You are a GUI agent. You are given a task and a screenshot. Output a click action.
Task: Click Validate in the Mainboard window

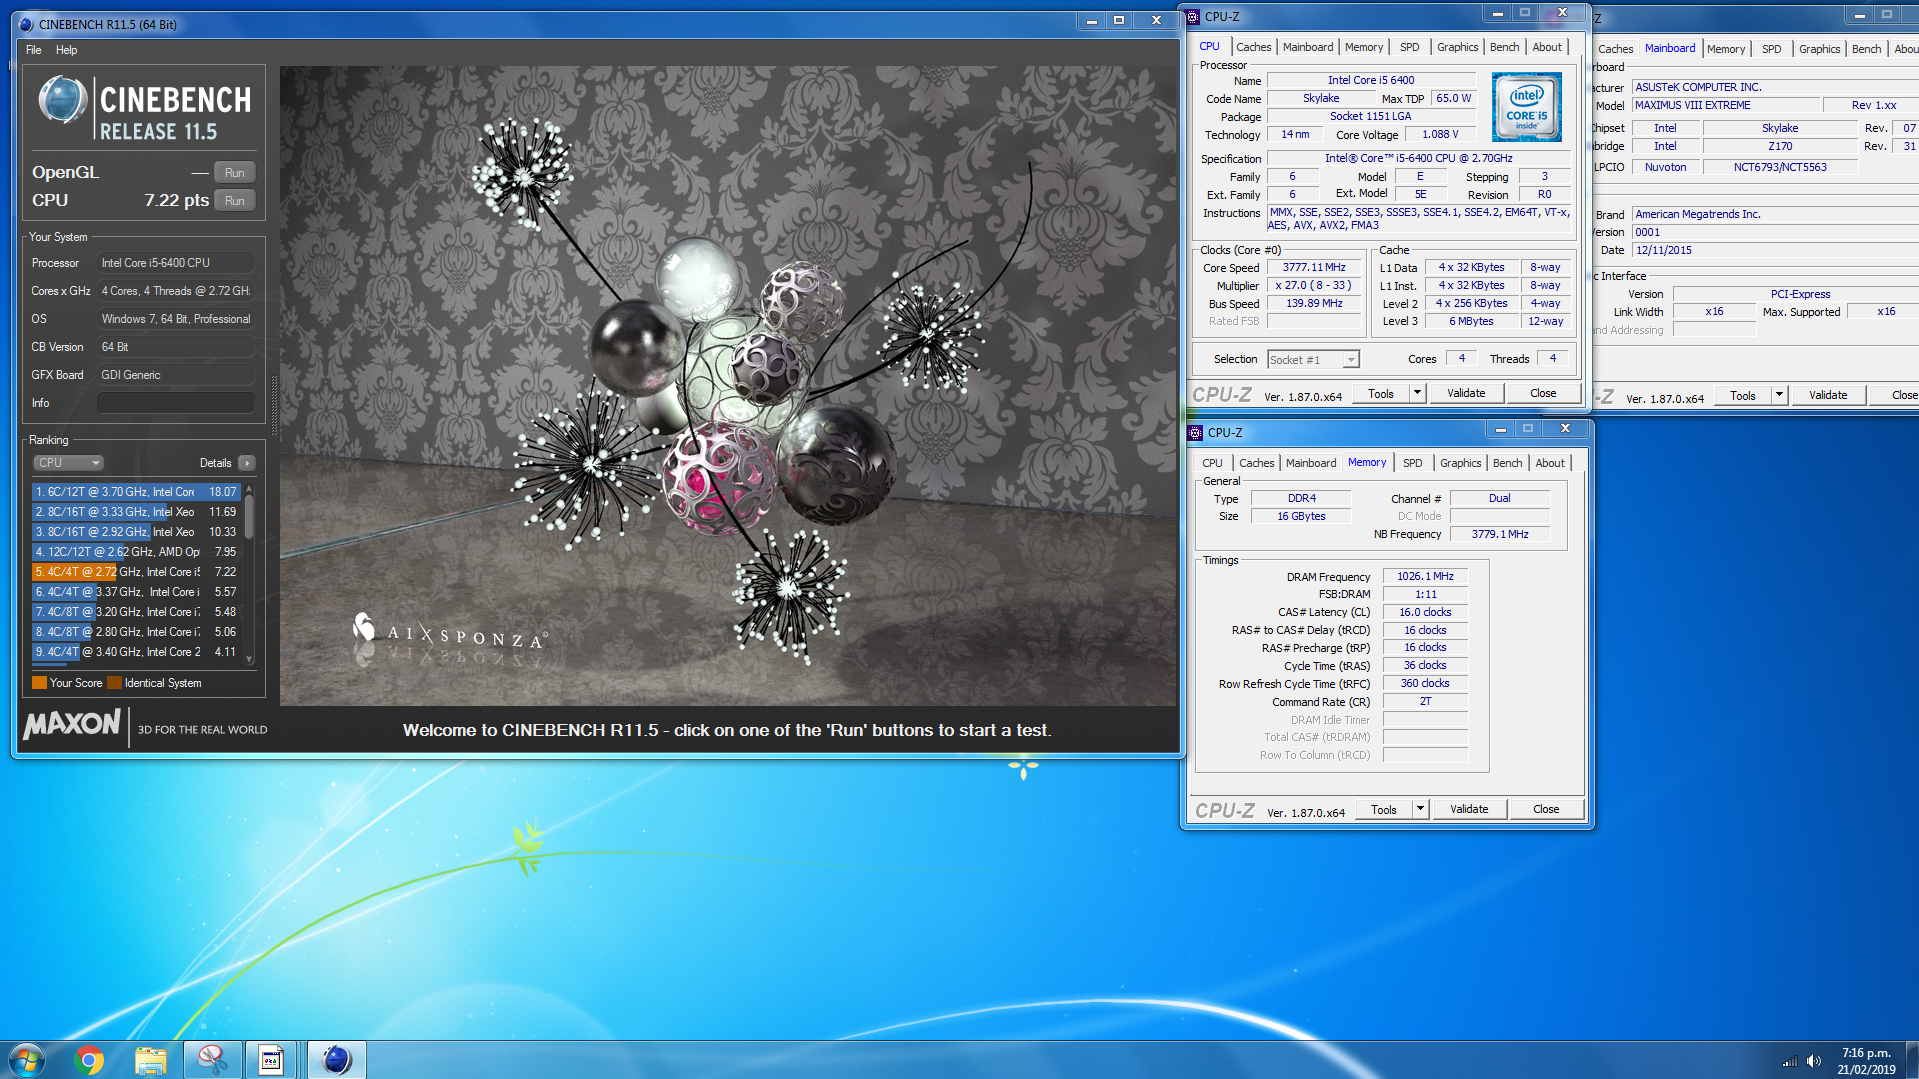[1828, 396]
